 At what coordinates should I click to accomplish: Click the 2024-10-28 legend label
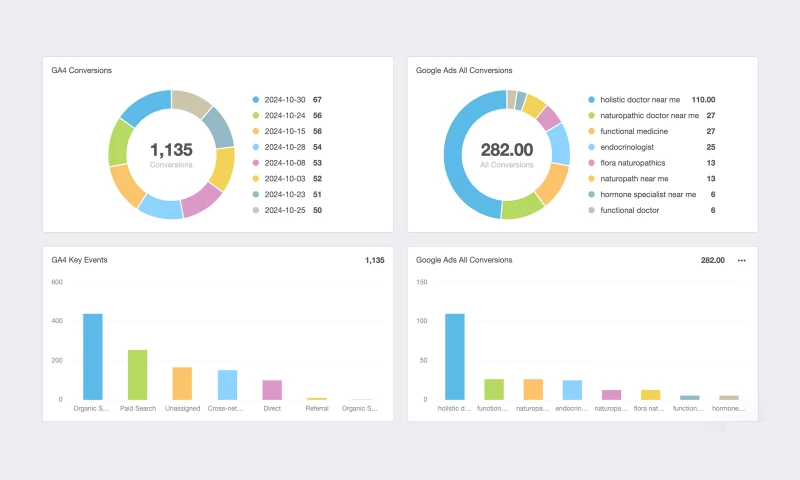(x=285, y=147)
